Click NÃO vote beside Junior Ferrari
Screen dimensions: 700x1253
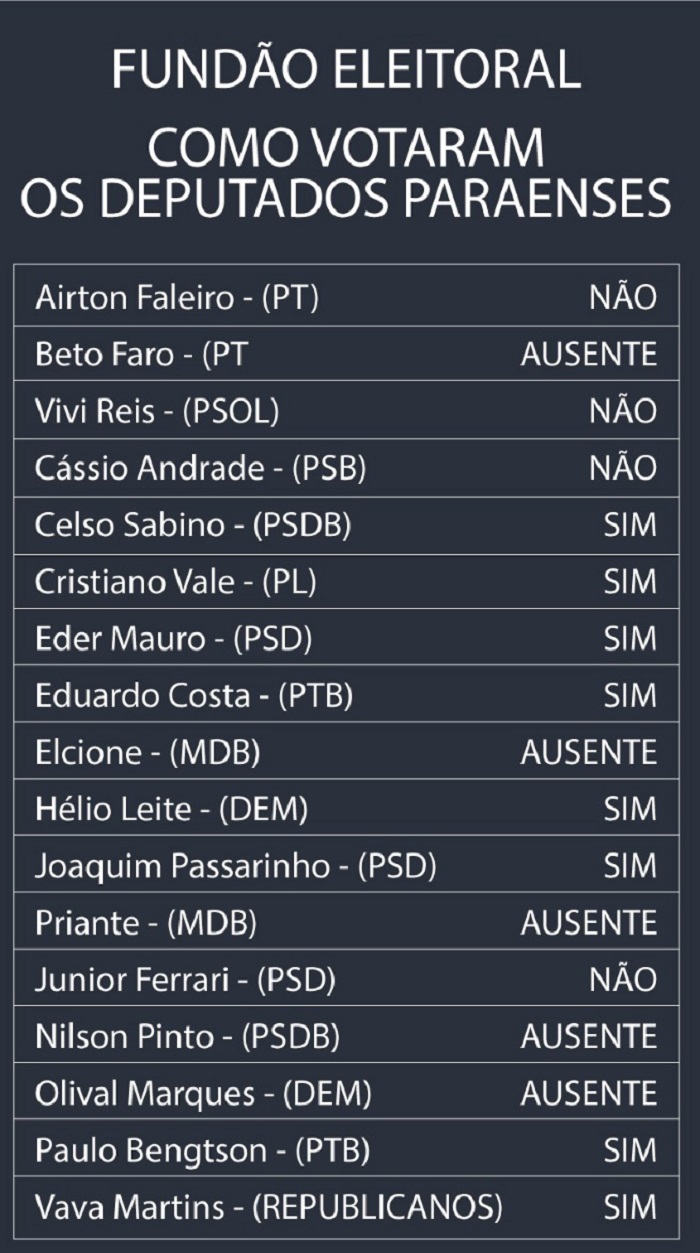[x=623, y=978]
